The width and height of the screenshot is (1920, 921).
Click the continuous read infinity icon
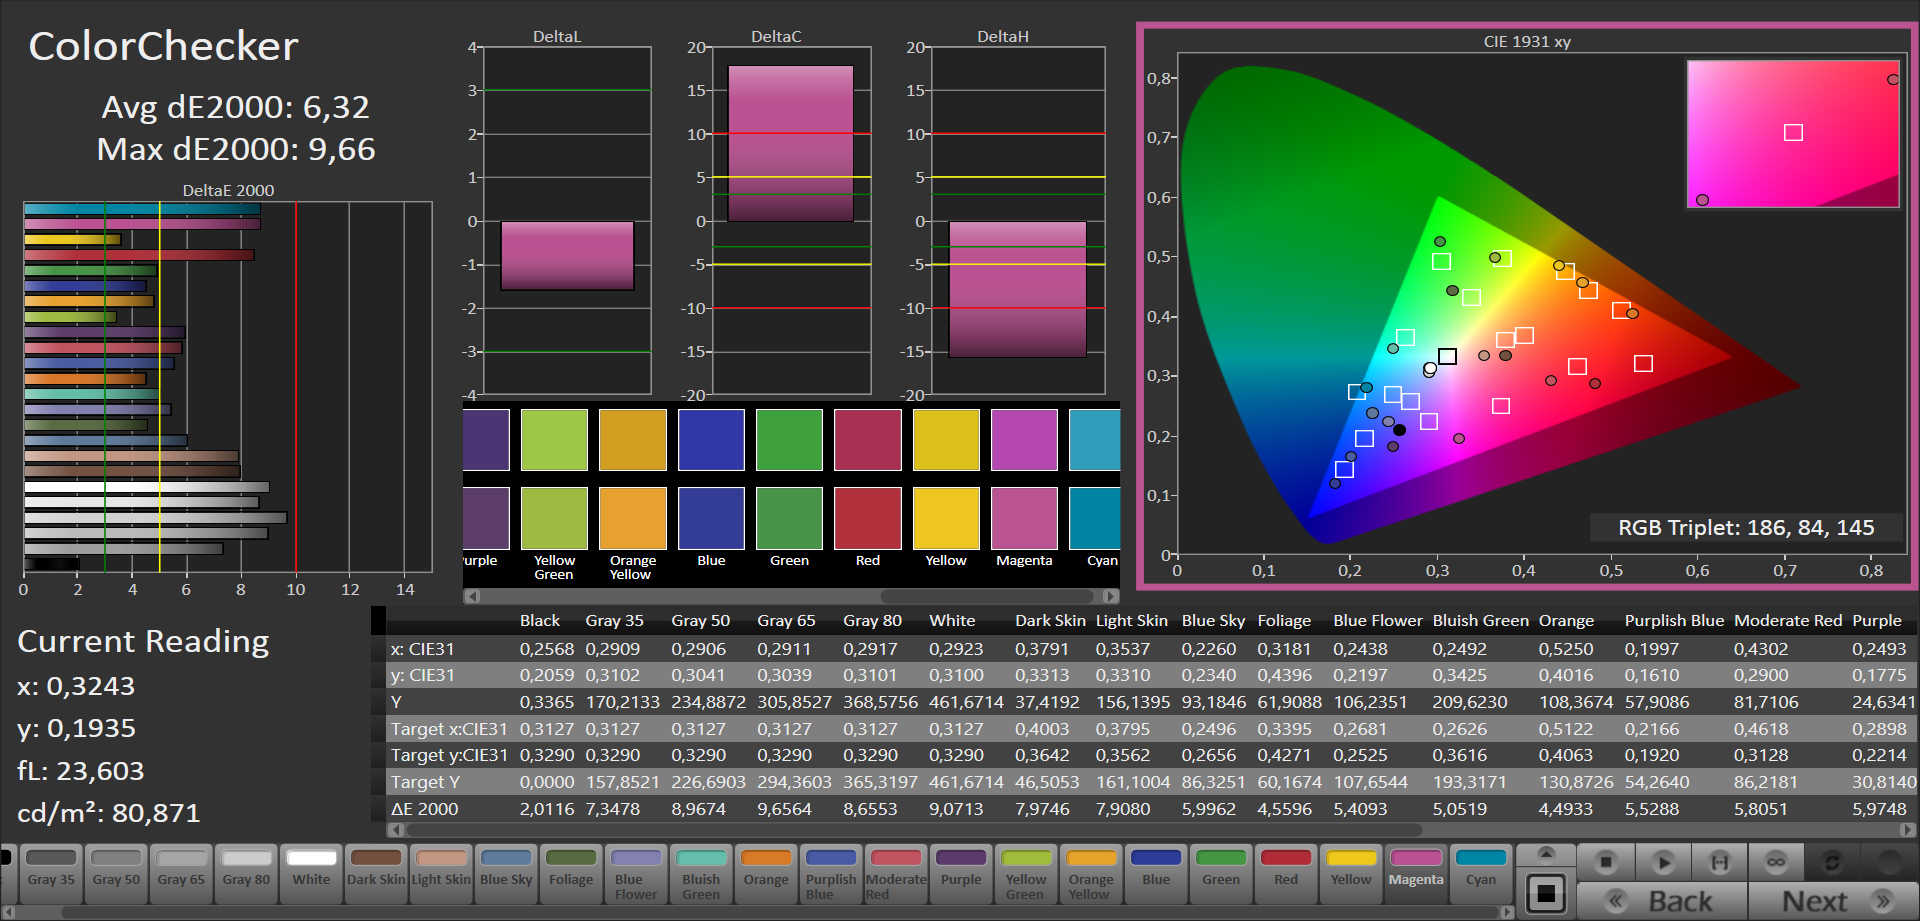click(x=1776, y=861)
